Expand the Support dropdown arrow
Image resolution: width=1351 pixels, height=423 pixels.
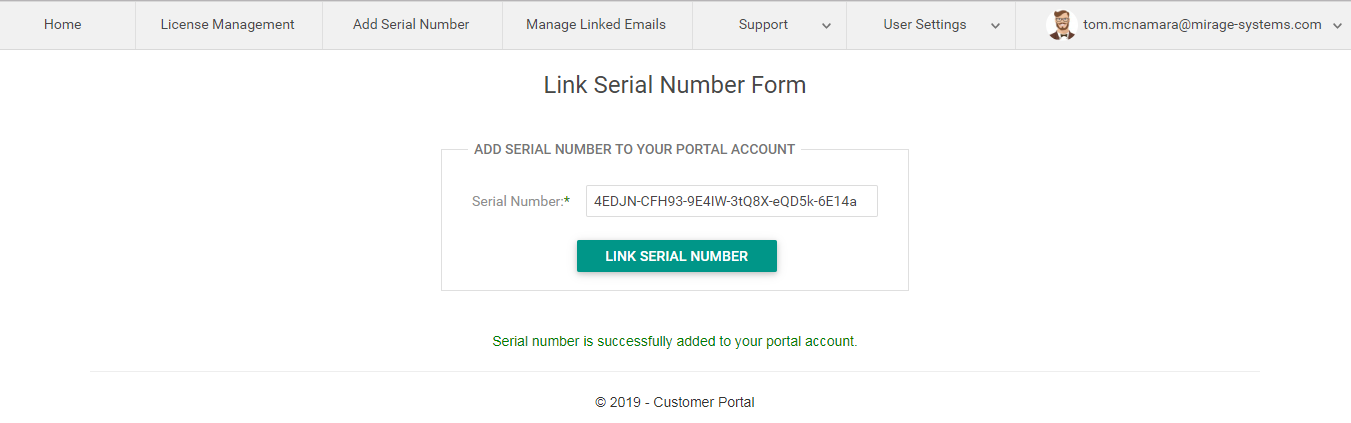coord(826,26)
